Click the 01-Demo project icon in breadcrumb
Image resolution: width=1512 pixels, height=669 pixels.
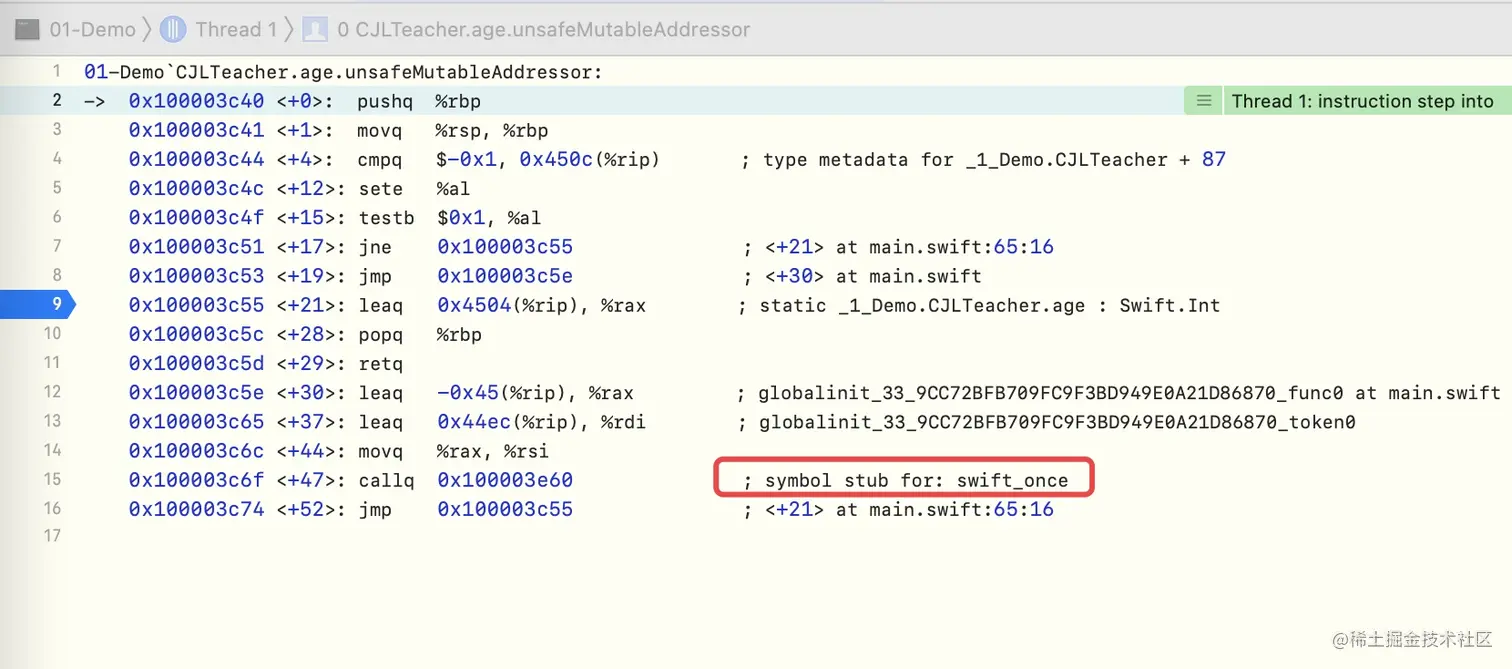point(26,29)
